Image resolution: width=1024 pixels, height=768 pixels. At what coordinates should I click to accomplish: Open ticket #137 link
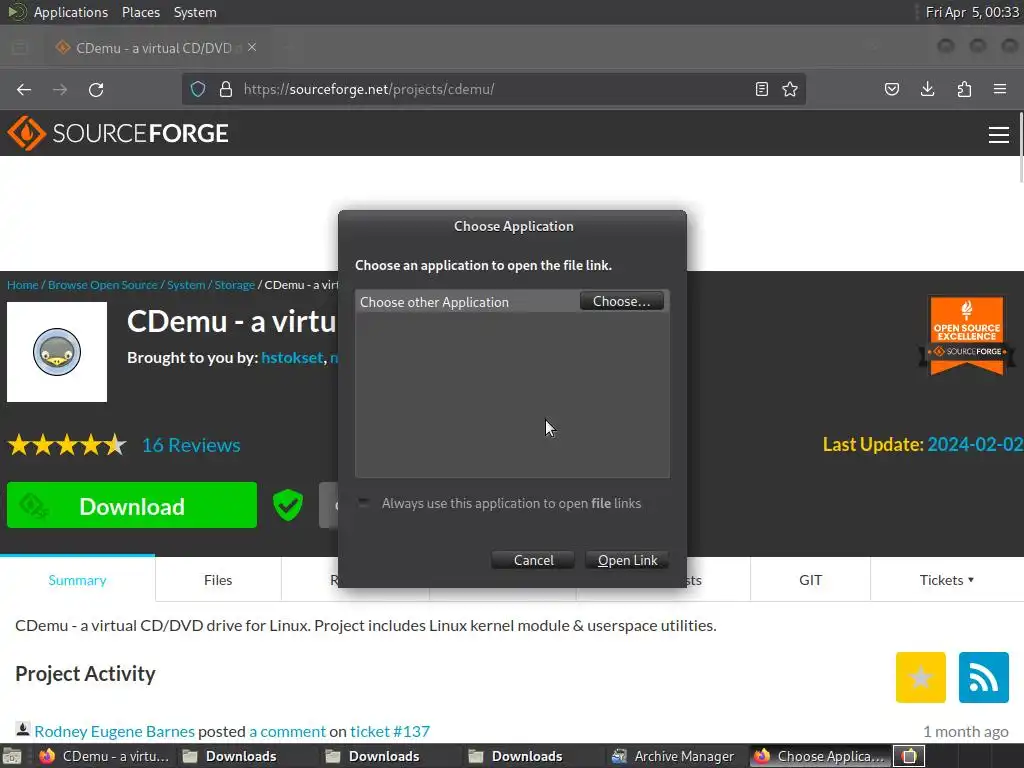[x=390, y=731]
